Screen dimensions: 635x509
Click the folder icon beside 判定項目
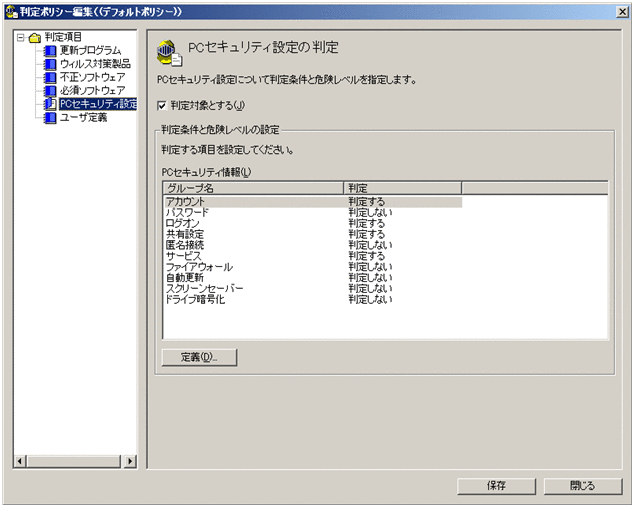pos(35,38)
